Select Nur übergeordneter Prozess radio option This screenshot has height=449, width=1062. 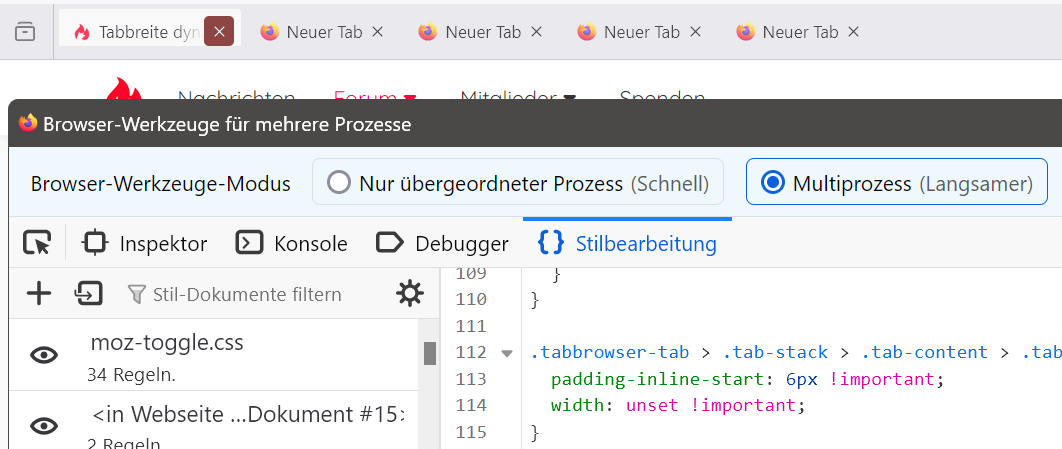341,183
